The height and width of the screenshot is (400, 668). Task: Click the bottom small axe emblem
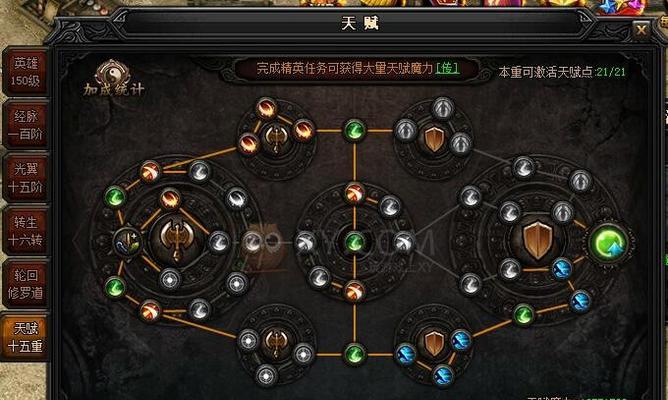pos(276,342)
